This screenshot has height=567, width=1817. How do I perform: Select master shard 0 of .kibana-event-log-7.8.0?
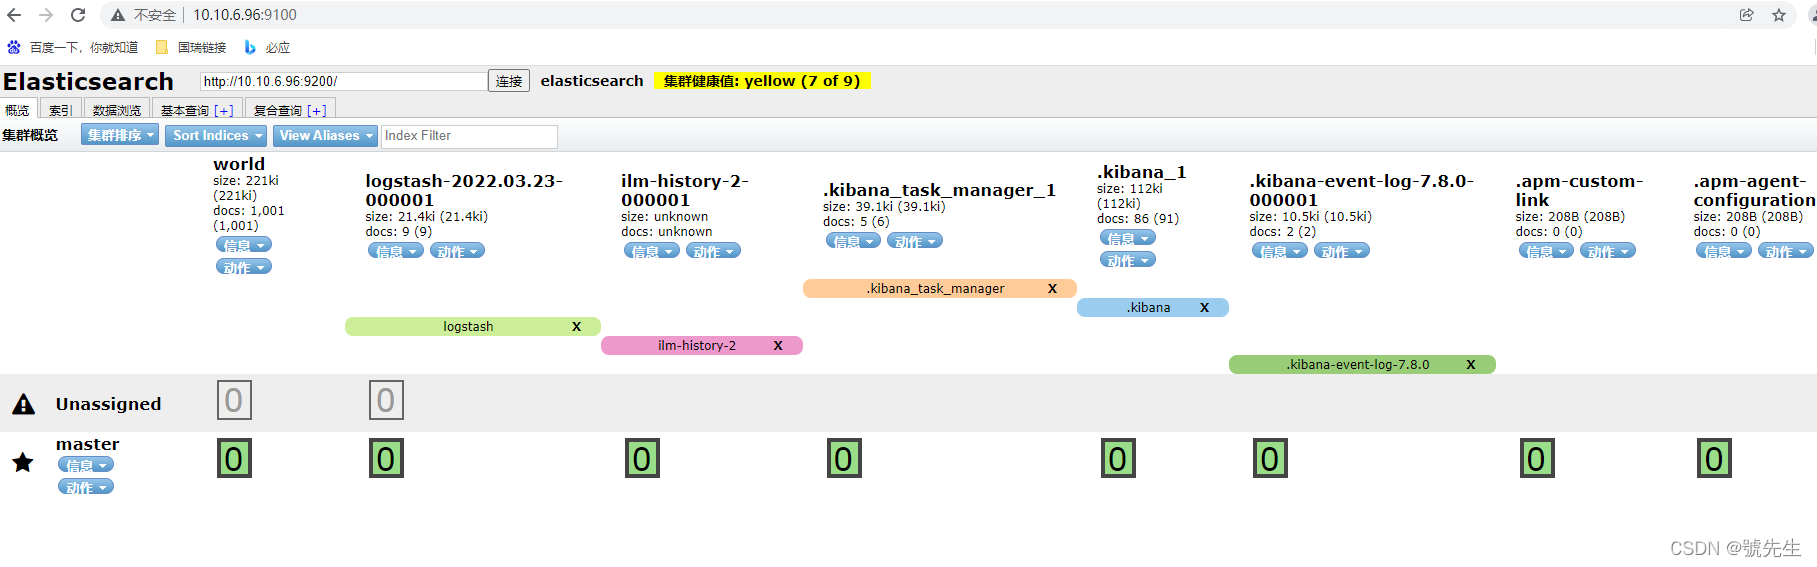(1270, 458)
